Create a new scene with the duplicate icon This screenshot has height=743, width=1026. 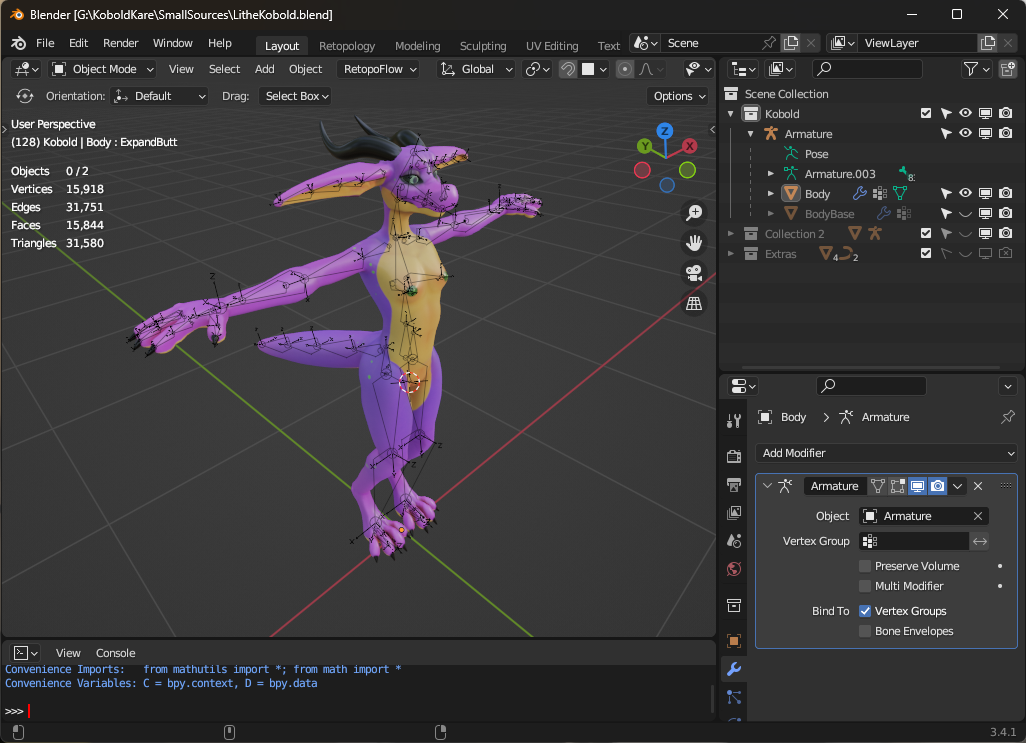coord(791,43)
